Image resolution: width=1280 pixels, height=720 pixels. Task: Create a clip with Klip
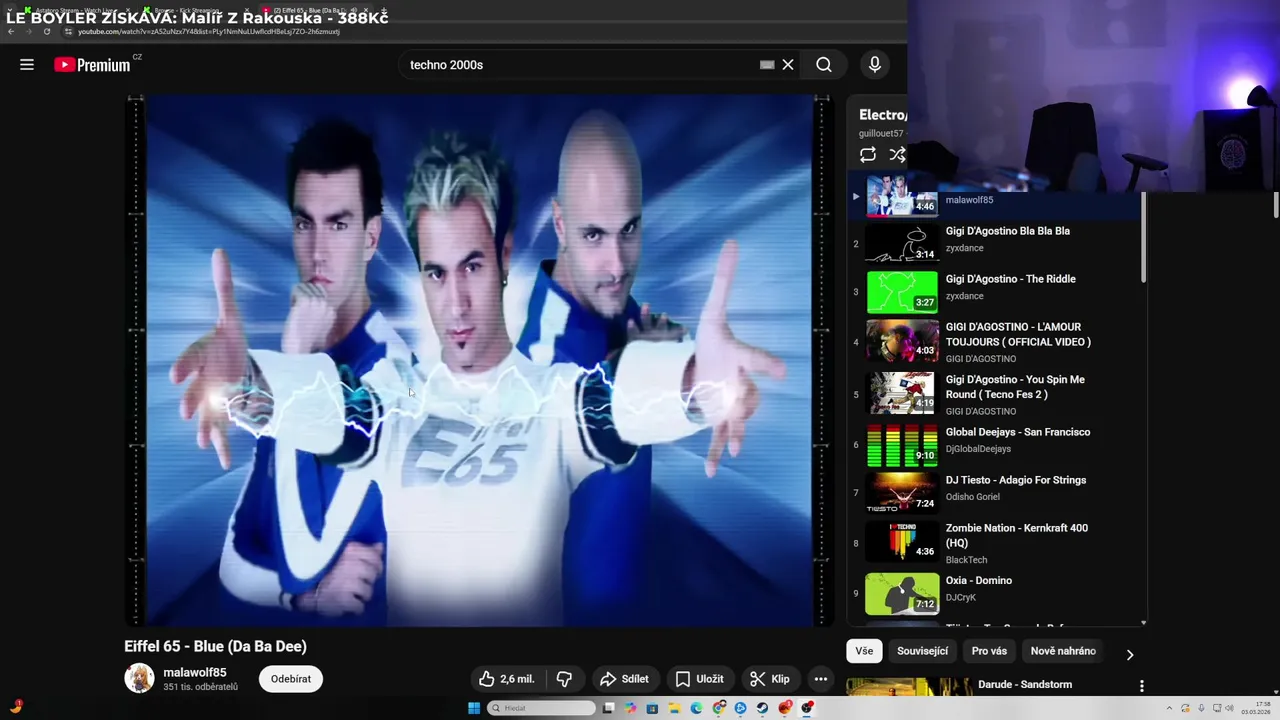pos(770,679)
